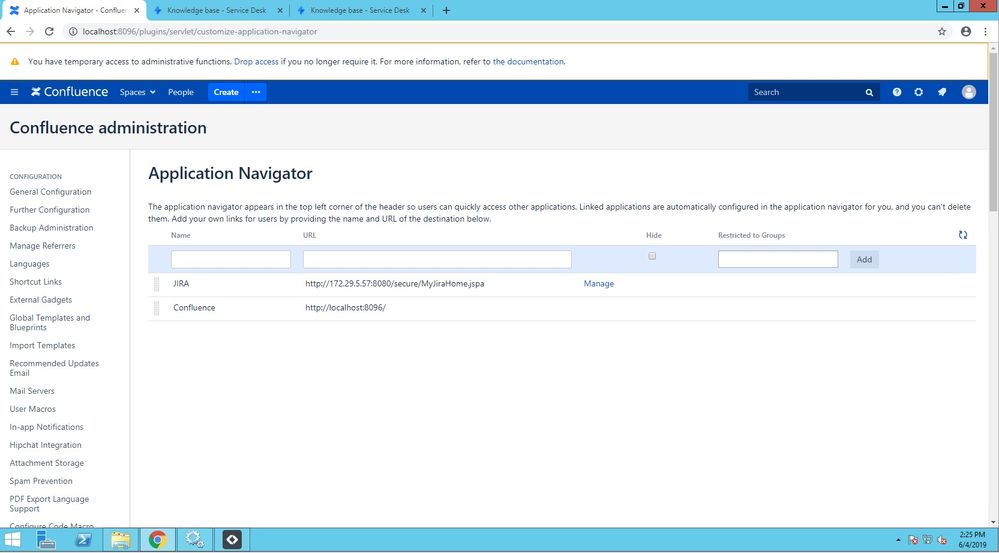The height and width of the screenshot is (553, 999).
Task: Click the Name input field
Action: pos(231,259)
